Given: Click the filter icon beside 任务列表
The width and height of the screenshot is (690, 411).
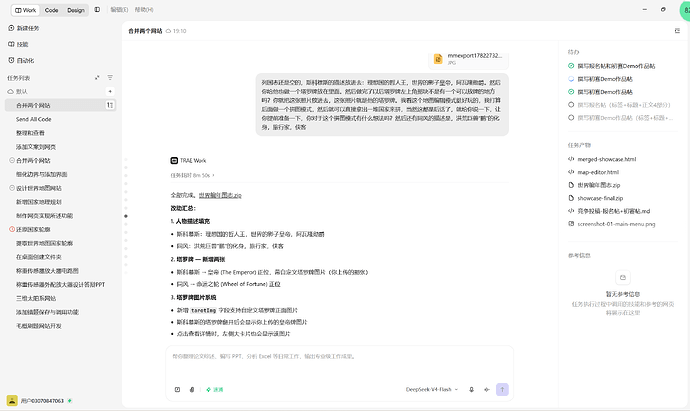Looking at the screenshot, I should [x=110, y=78].
